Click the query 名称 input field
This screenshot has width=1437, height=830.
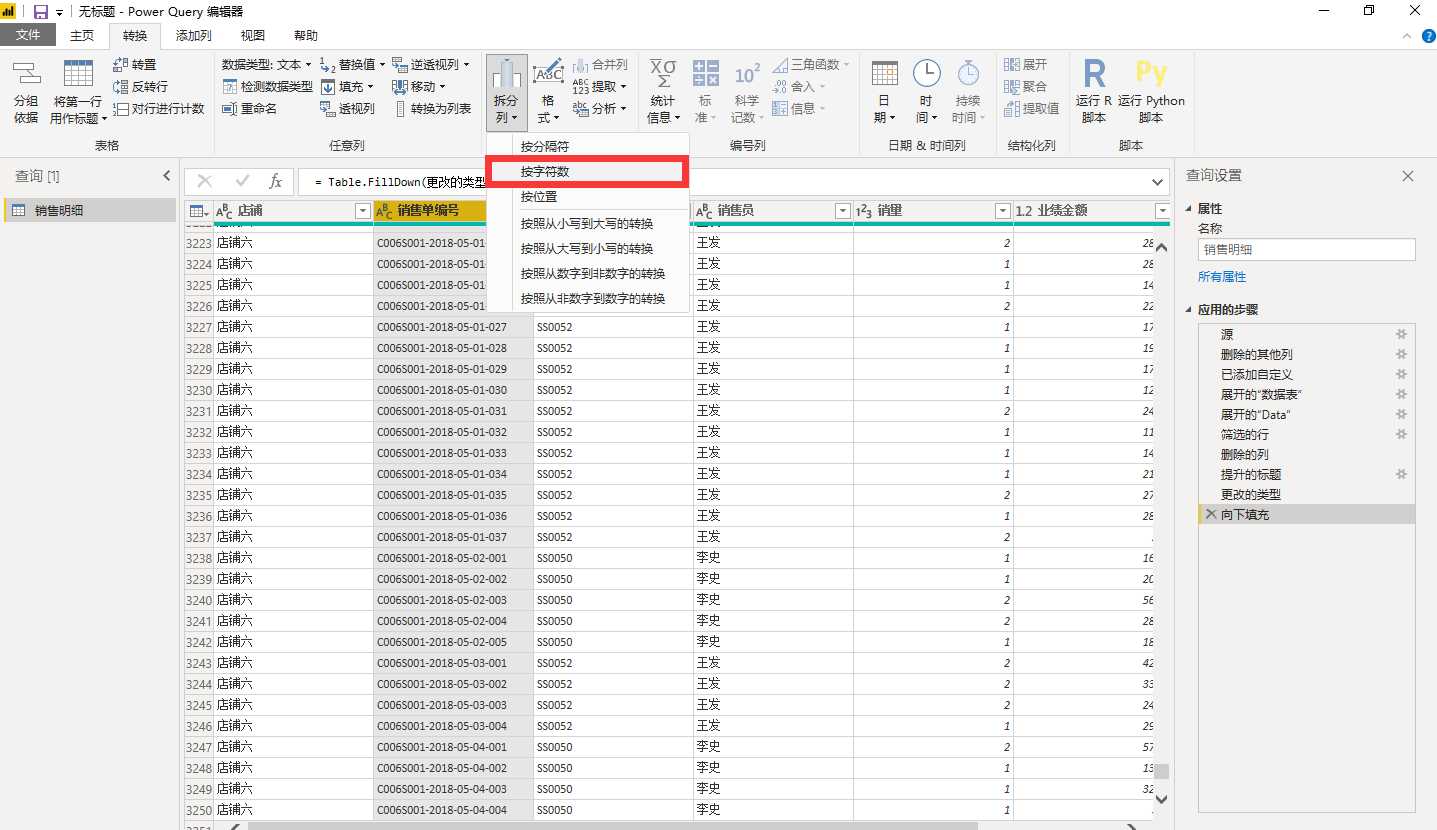point(1306,250)
